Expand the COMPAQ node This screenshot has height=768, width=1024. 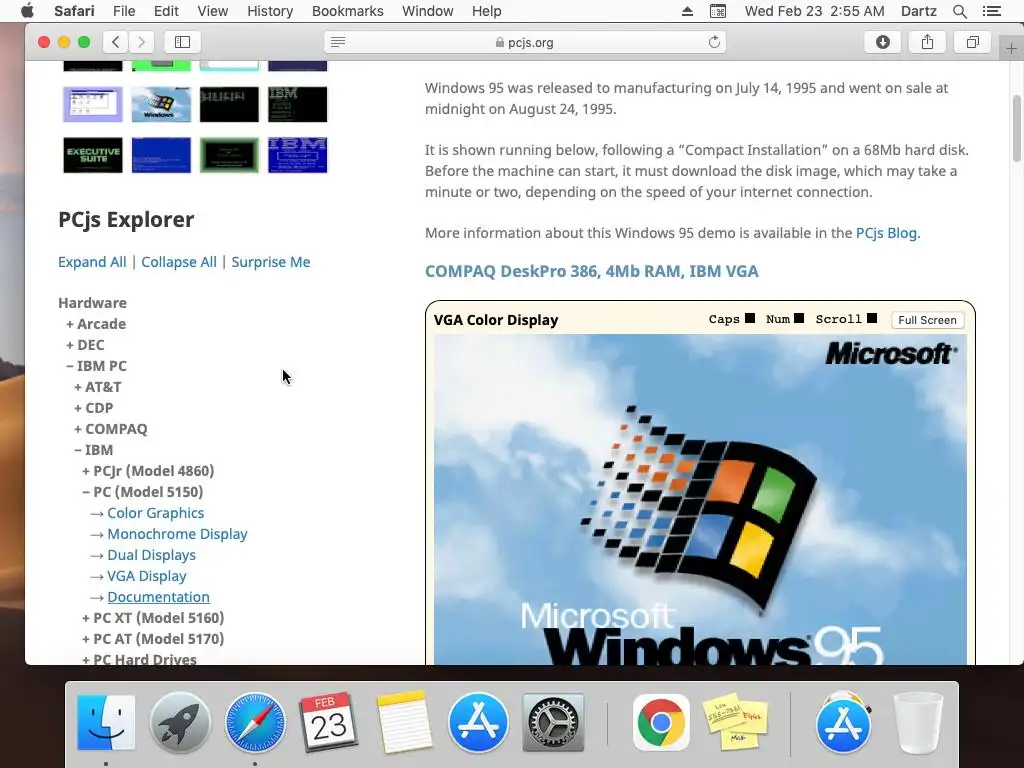(x=110, y=429)
